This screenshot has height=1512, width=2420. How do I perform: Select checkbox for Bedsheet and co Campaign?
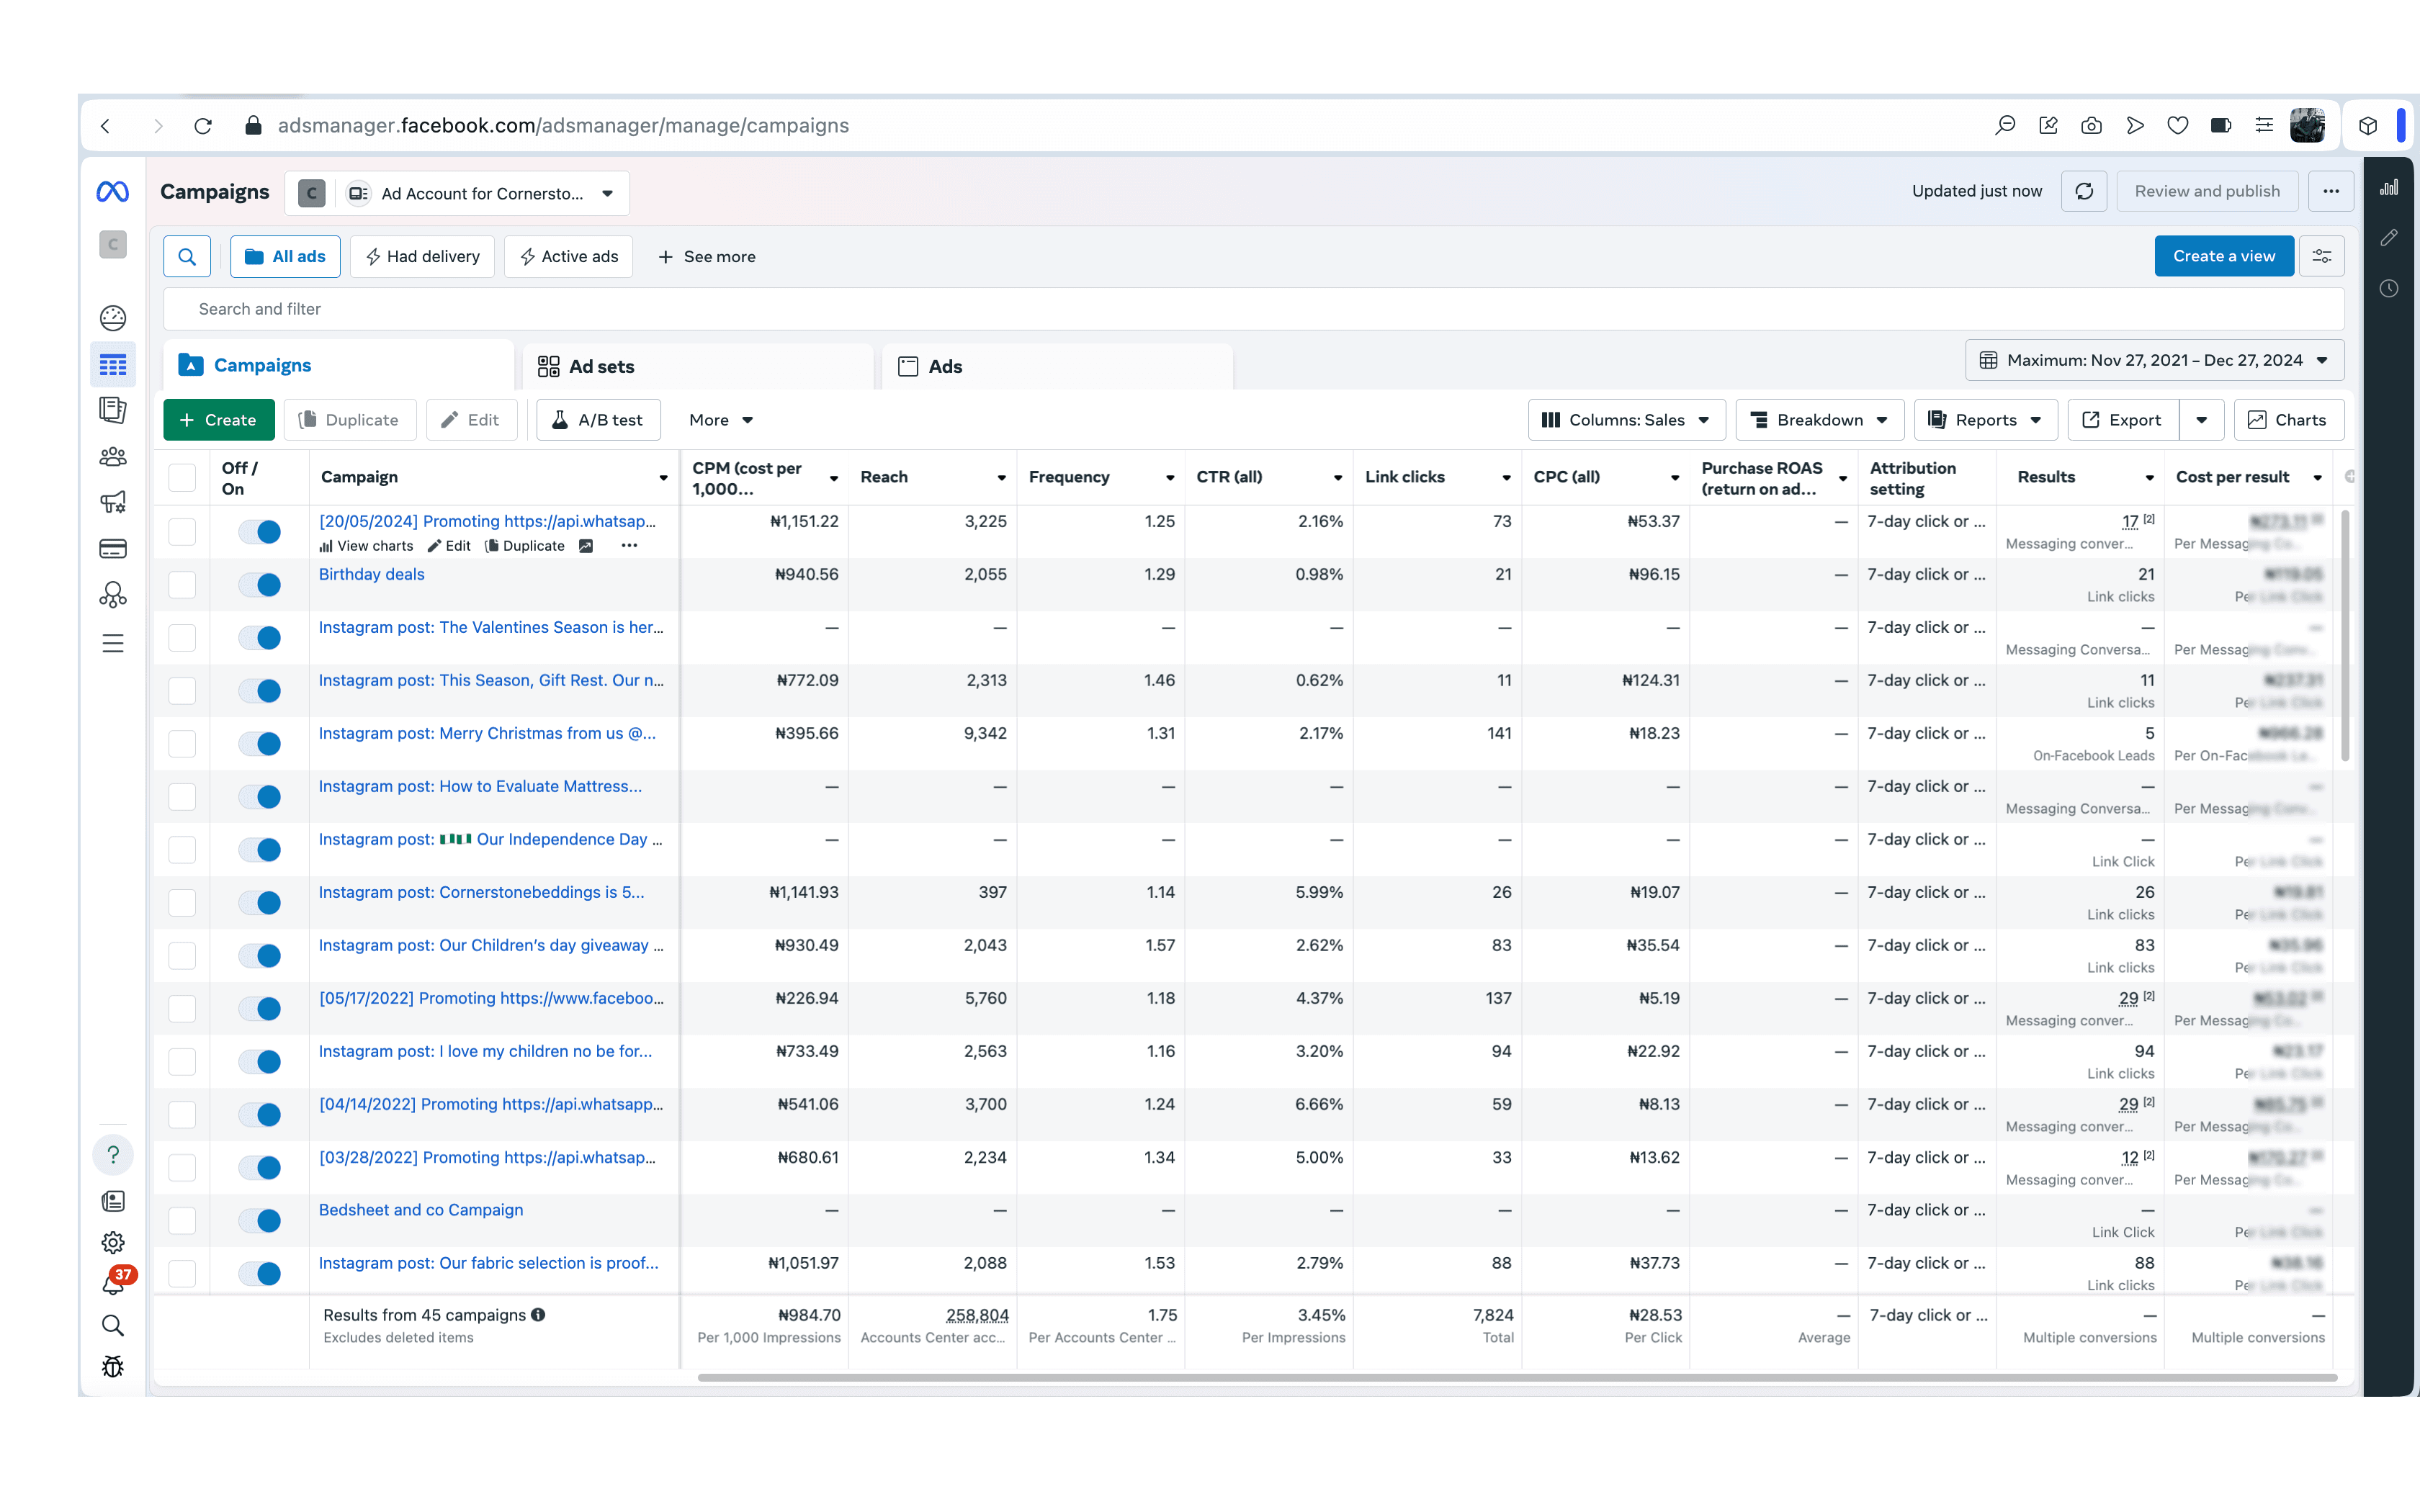pos(182,1221)
